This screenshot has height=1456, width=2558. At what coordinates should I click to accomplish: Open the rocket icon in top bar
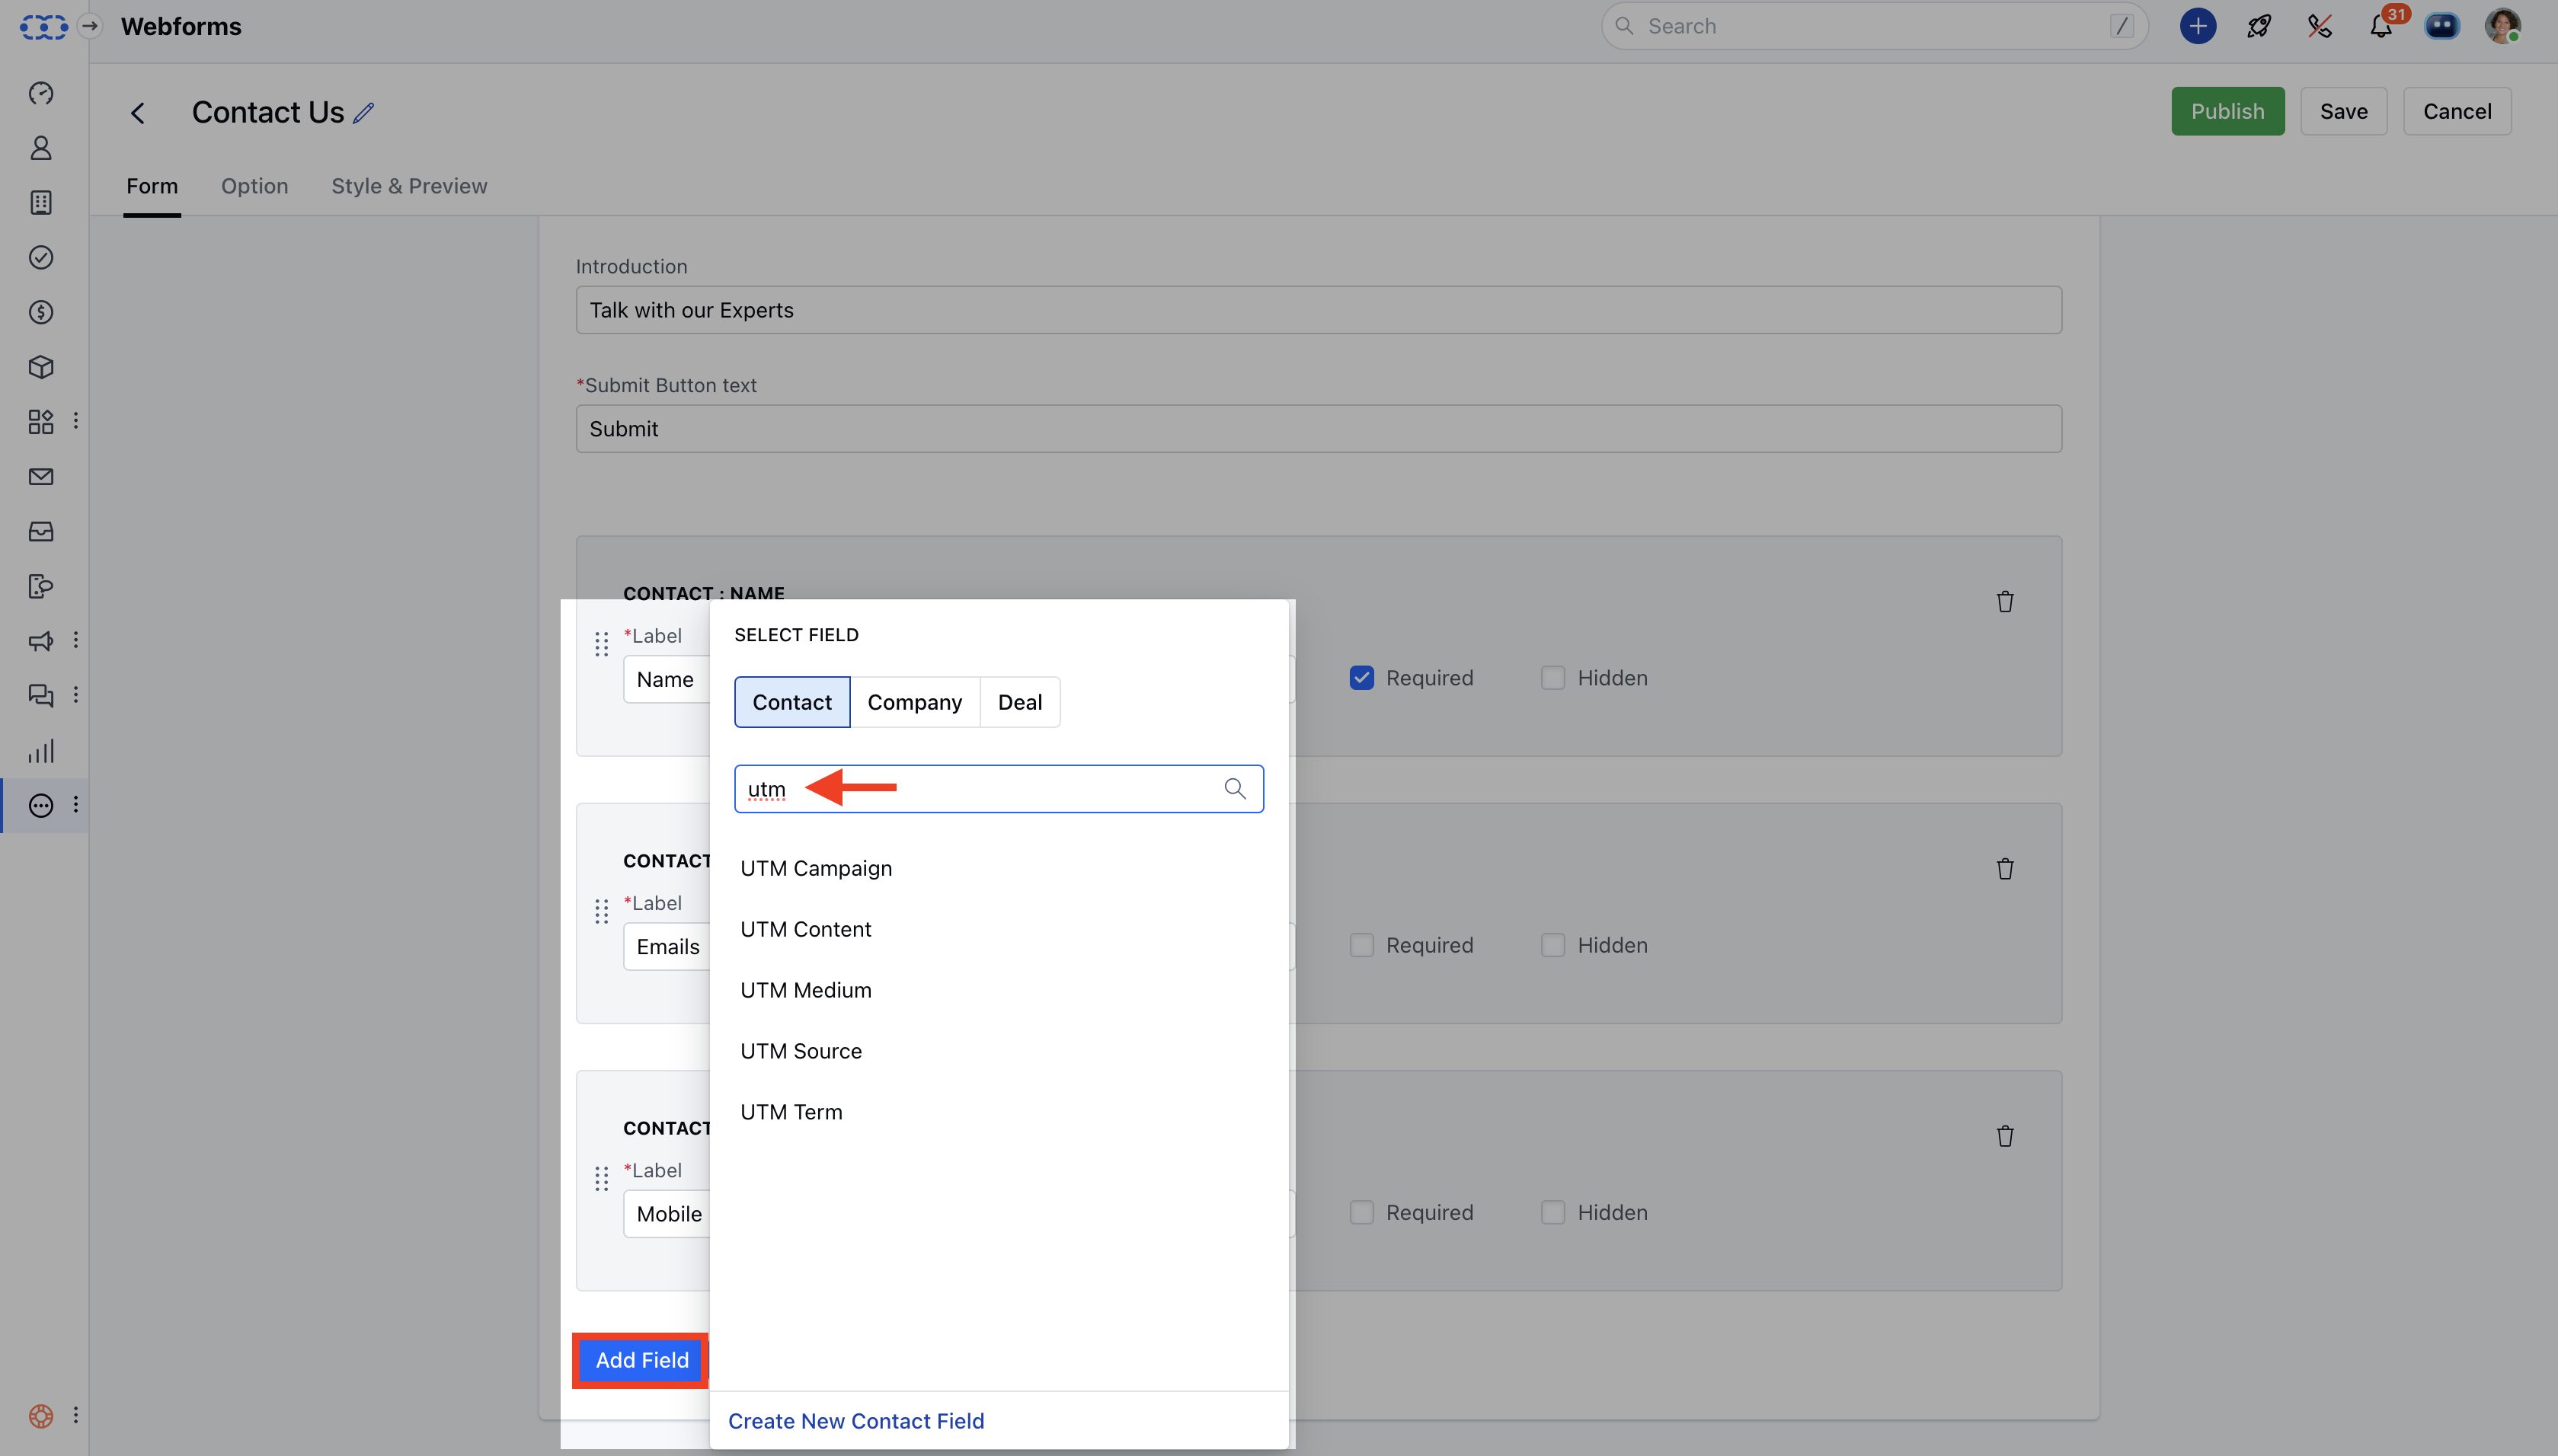point(2258,27)
